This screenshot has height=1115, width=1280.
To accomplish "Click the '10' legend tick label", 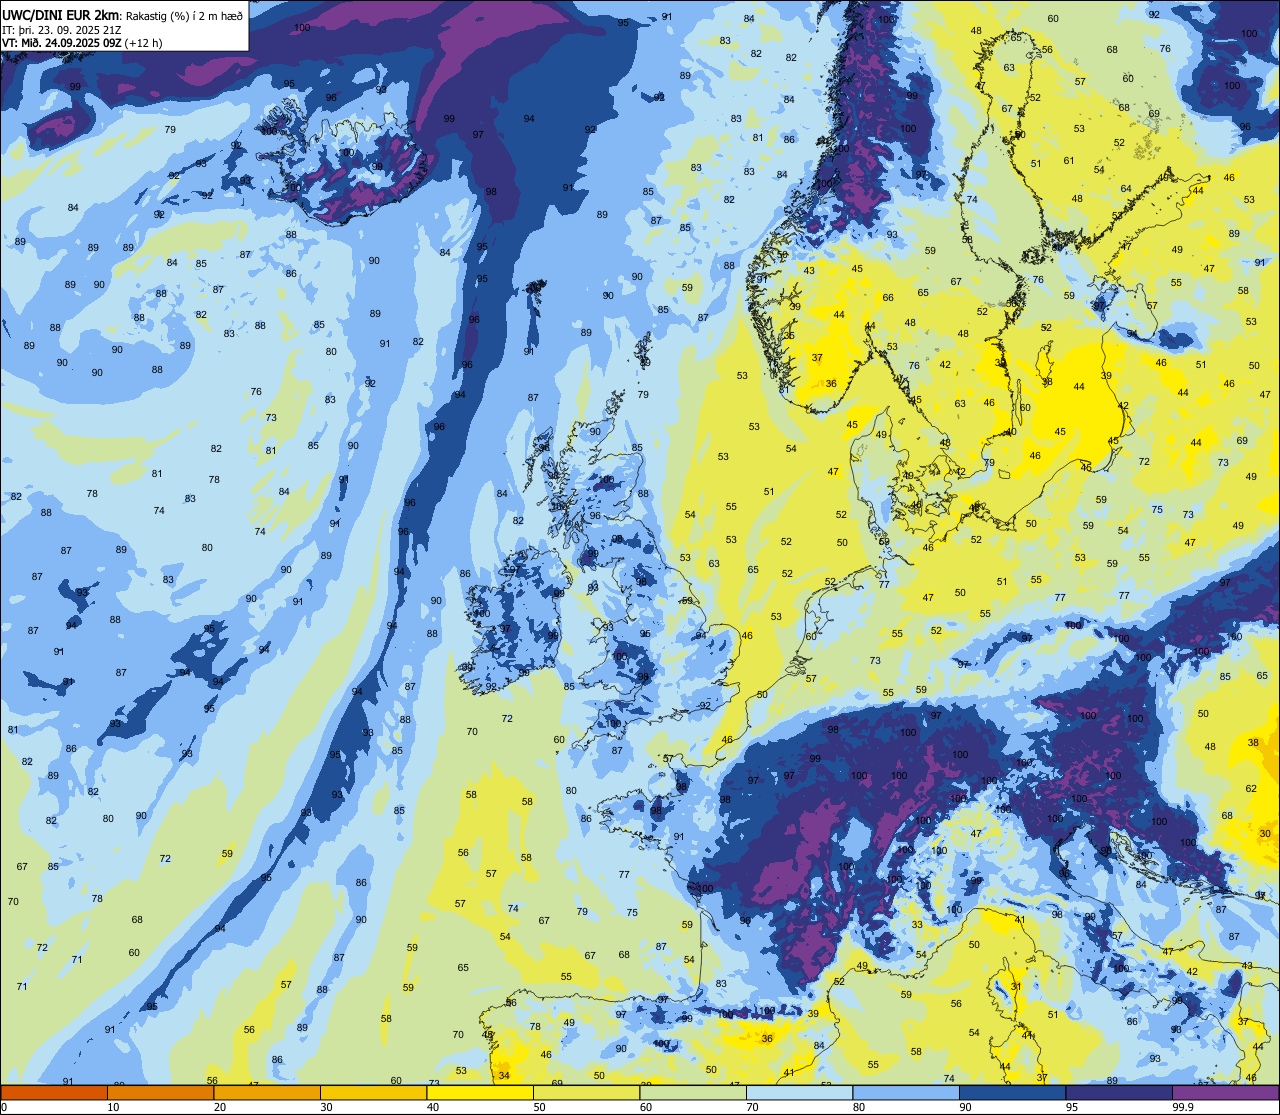I will click(113, 1107).
